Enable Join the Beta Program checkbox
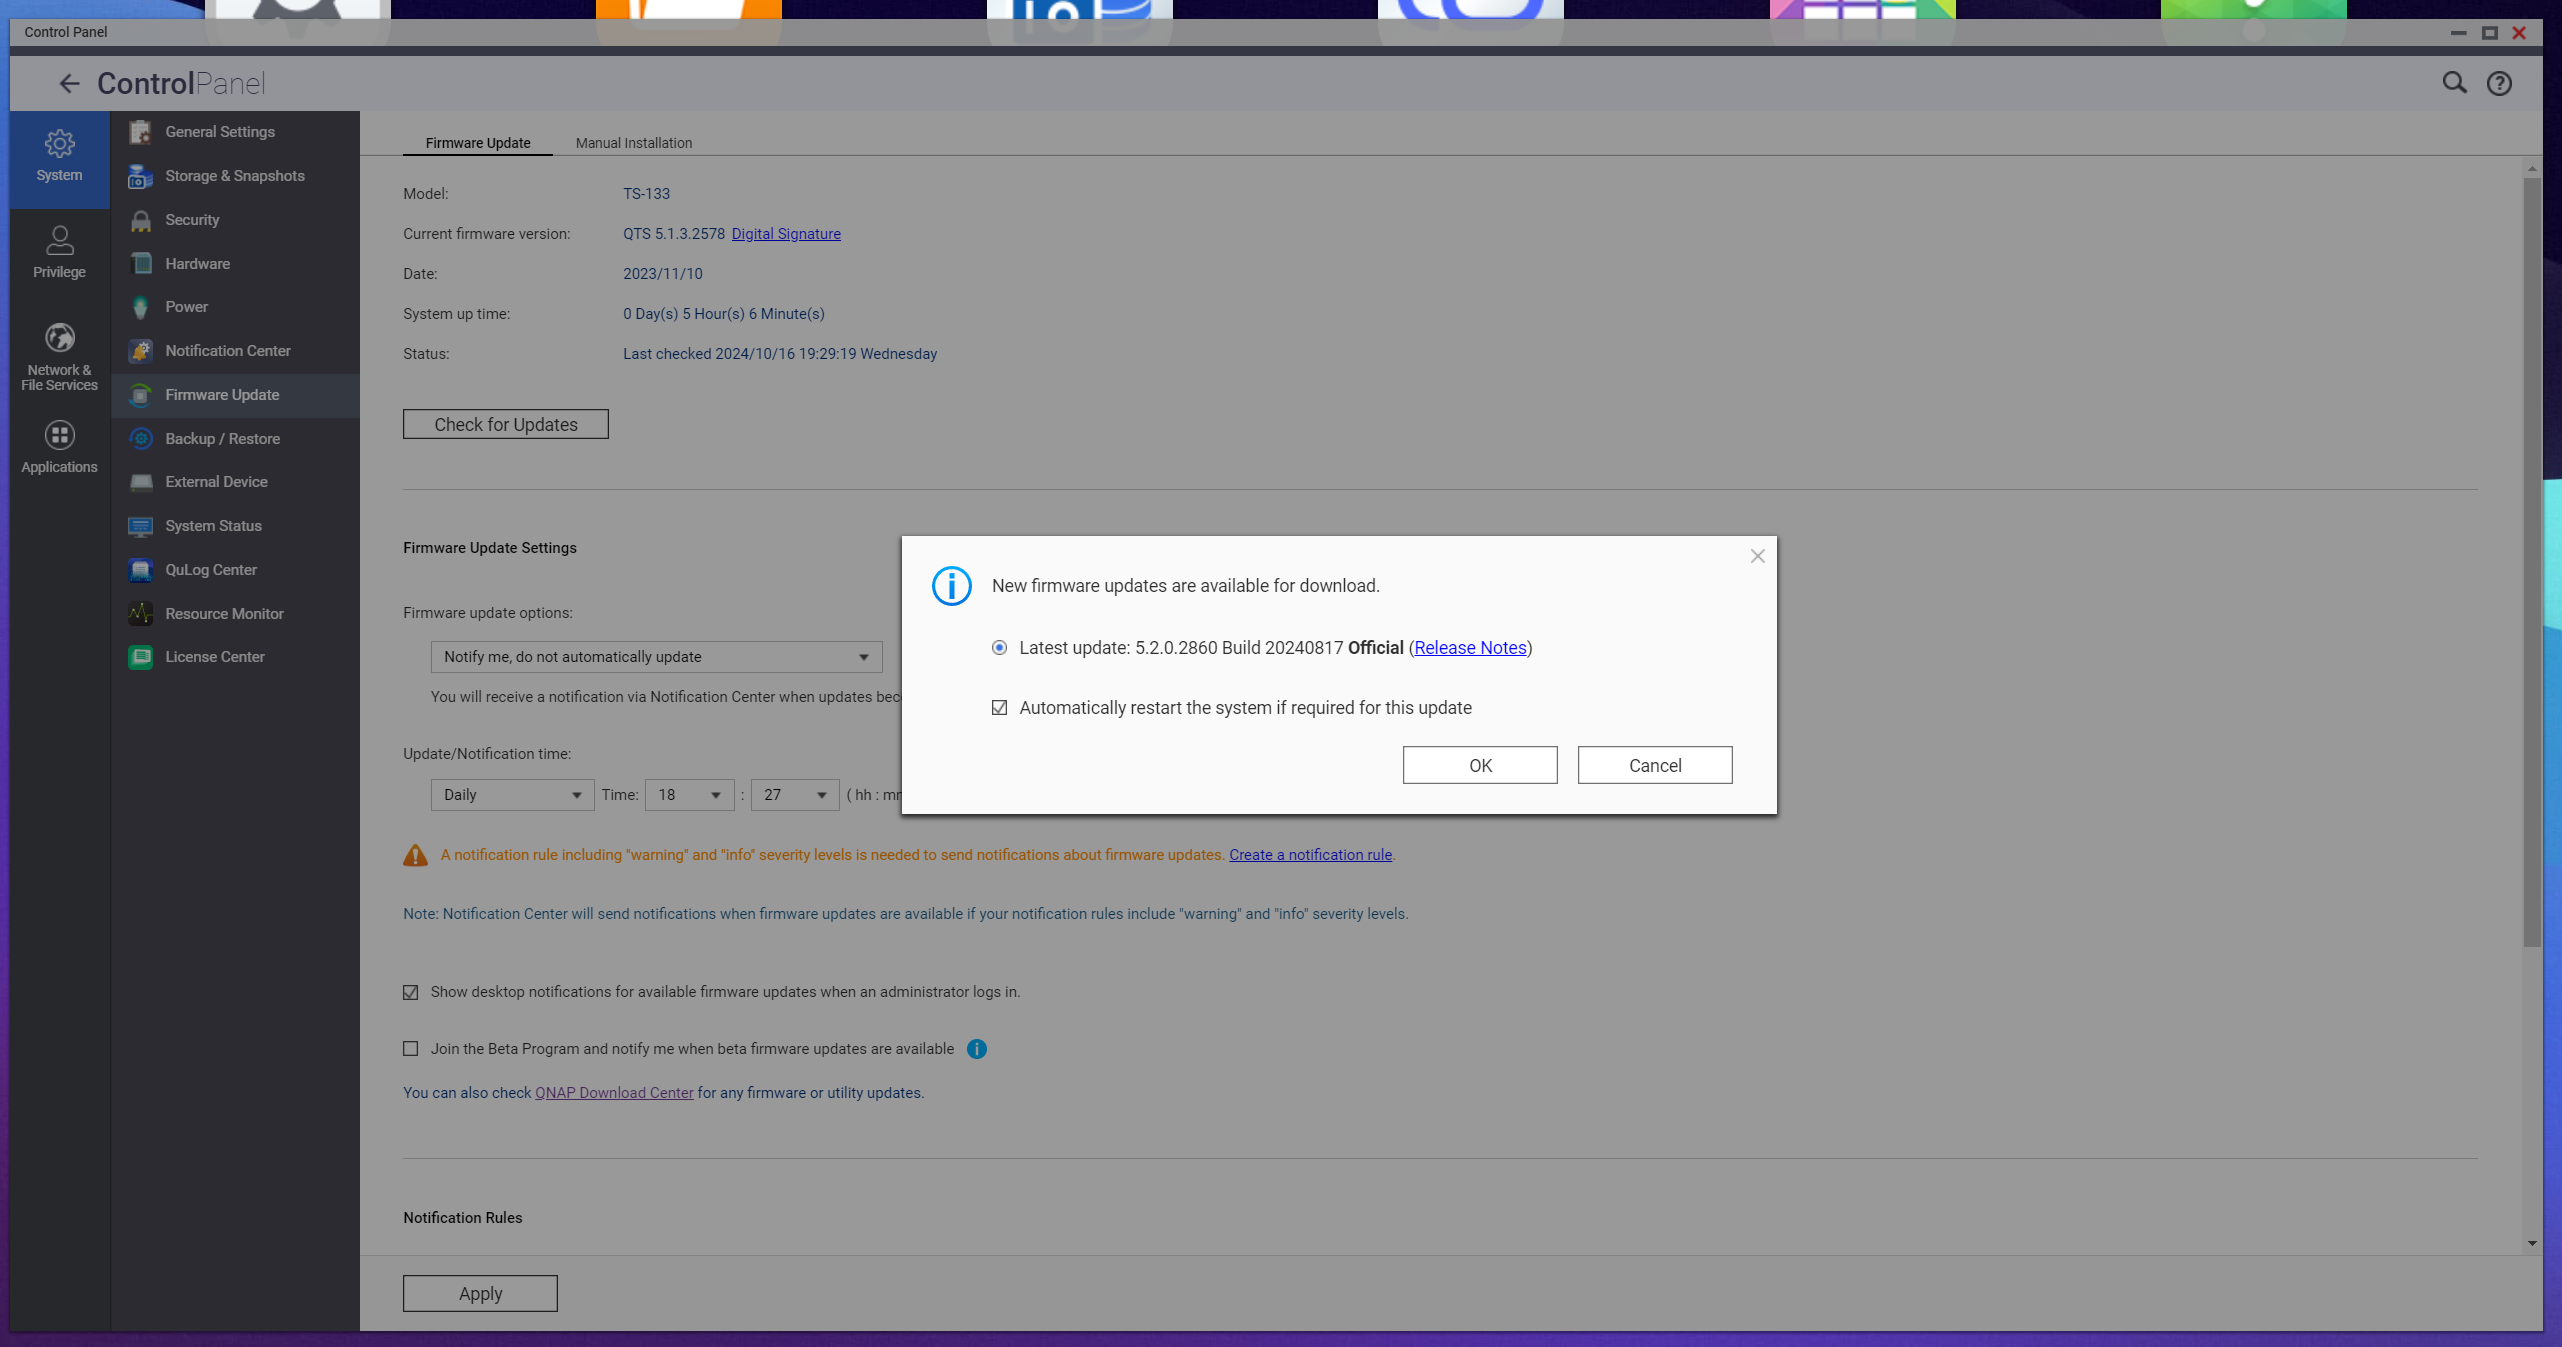 click(x=411, y=1049)
